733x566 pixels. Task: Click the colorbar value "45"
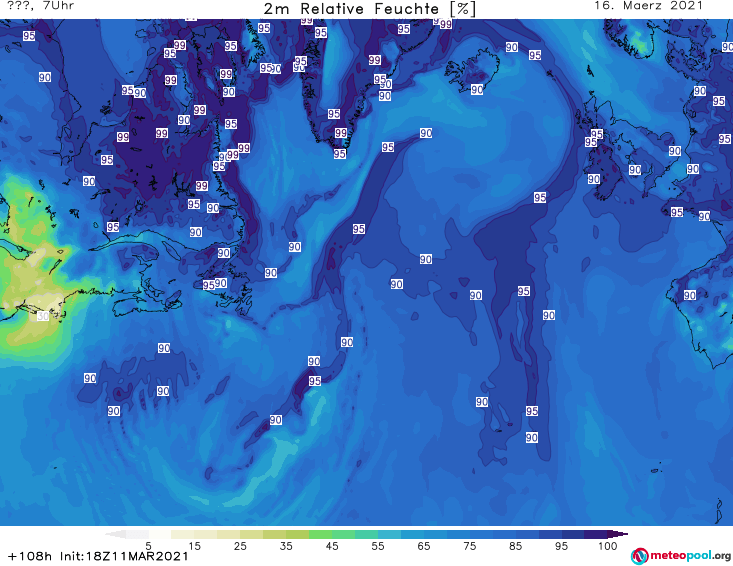pyautogui.click(x=332, y=546)
